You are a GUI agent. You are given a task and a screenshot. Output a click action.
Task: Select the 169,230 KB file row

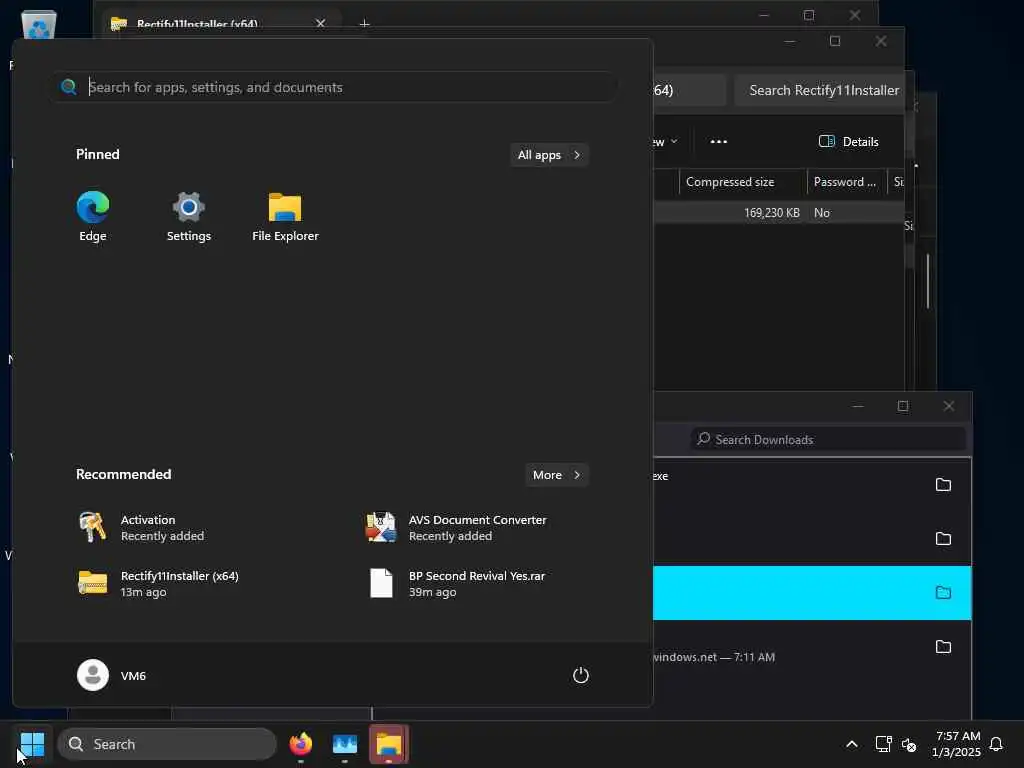tap(778, 213)
